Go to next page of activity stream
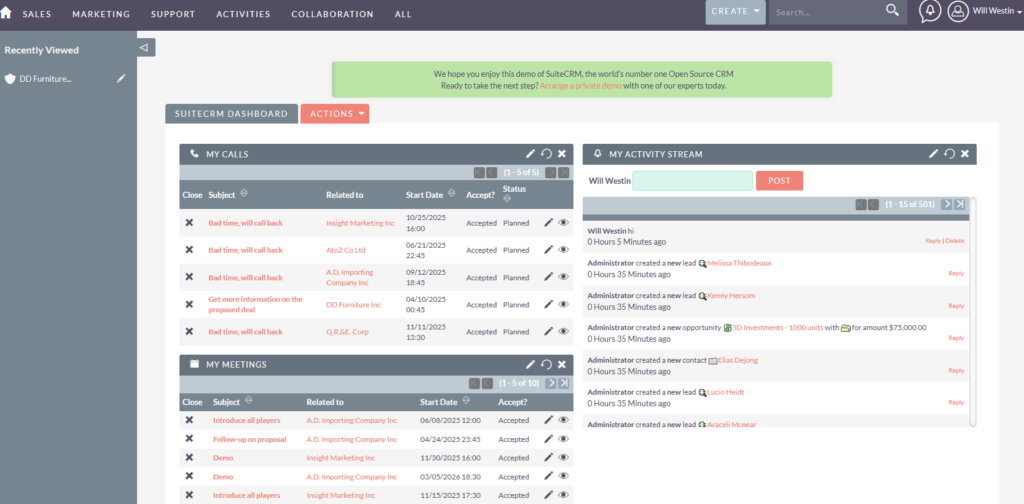 [x=946, y=204]
